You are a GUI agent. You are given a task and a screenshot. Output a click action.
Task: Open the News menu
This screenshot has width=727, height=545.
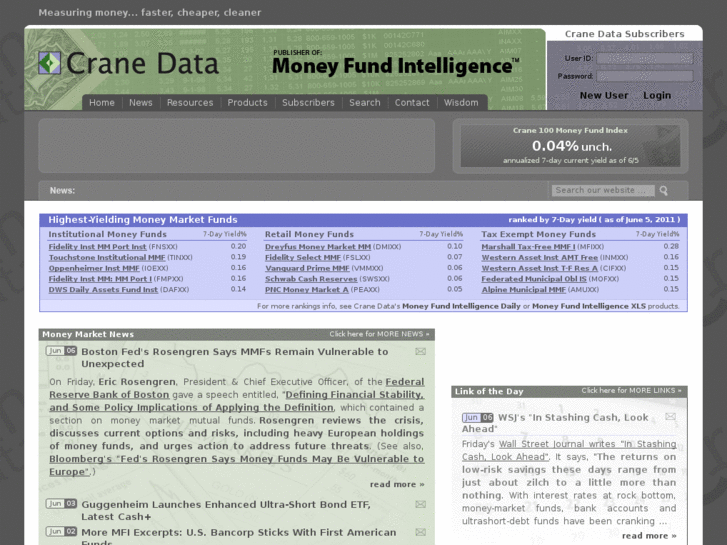(x=140, y=103)
